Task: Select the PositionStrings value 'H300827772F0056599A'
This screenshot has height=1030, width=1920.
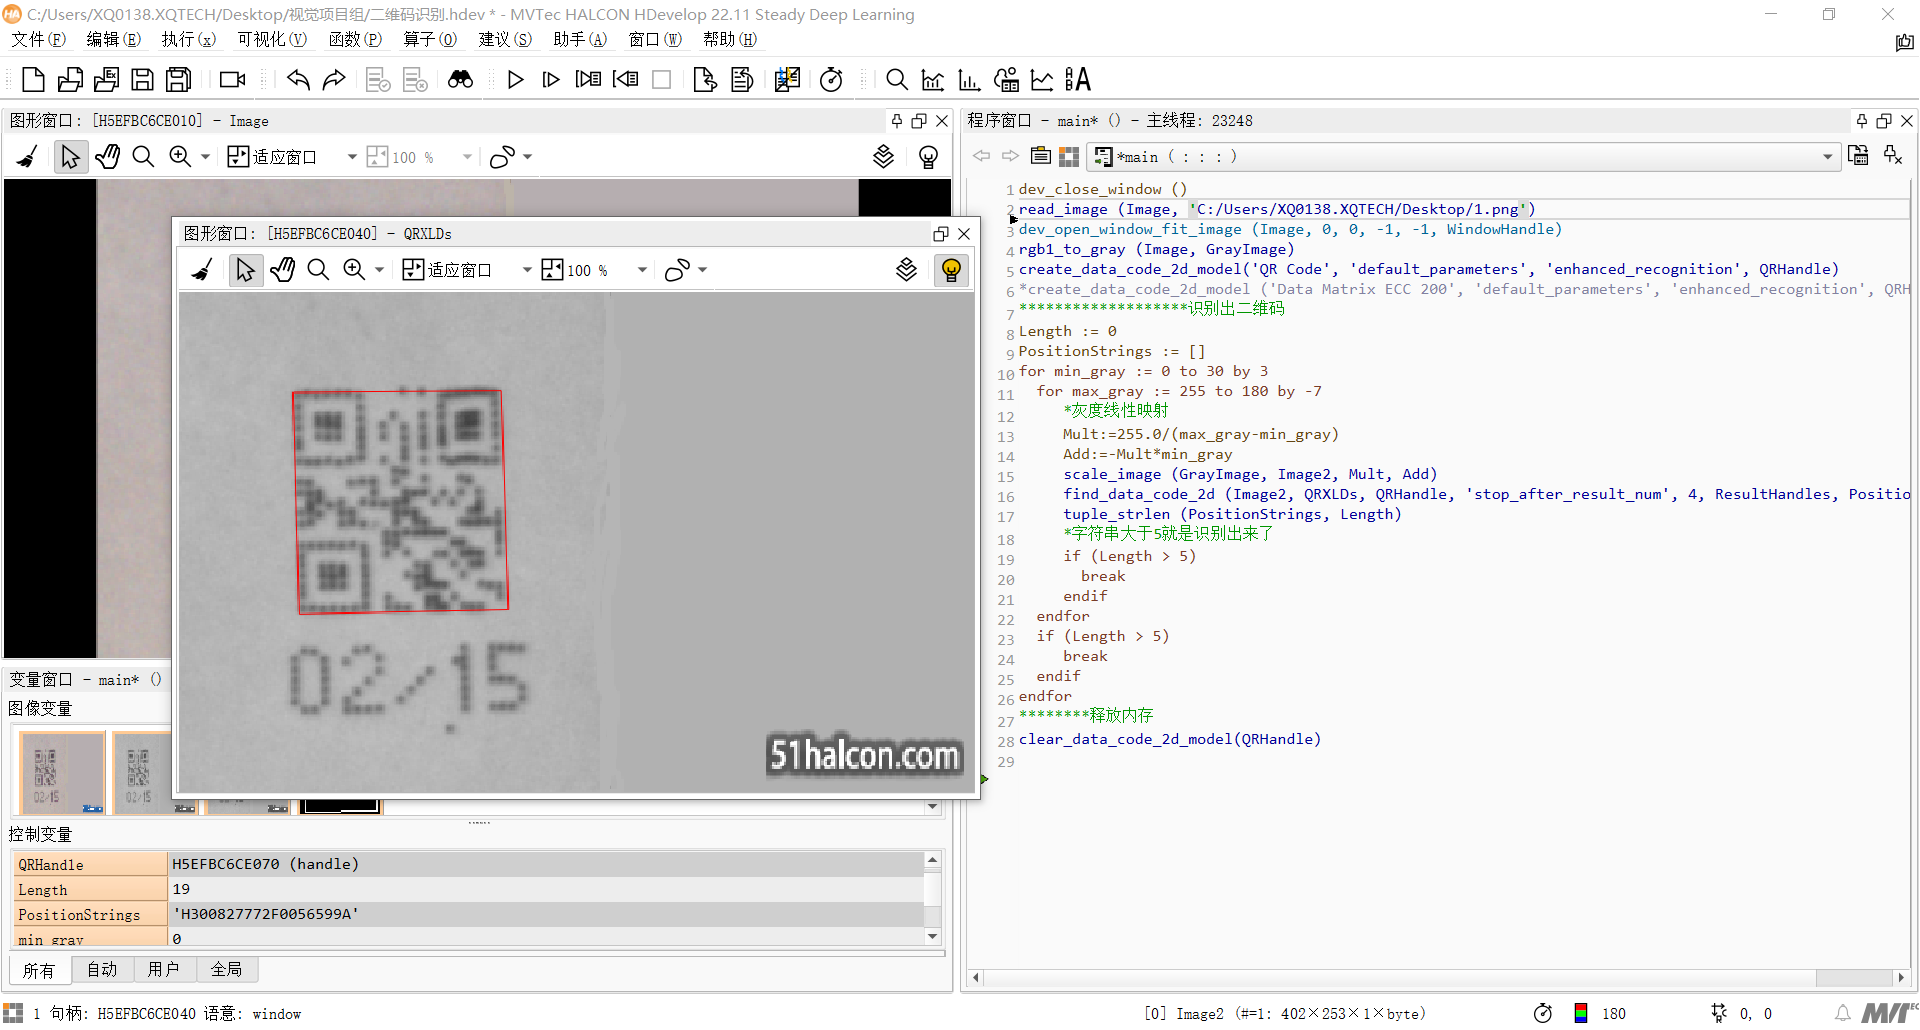Action: pyautogui.click(x=265, y=914)
